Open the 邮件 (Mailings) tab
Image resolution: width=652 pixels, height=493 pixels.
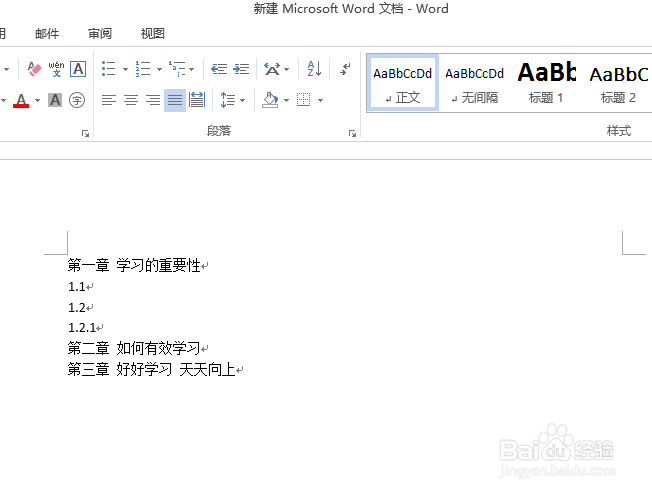(47, 33)
